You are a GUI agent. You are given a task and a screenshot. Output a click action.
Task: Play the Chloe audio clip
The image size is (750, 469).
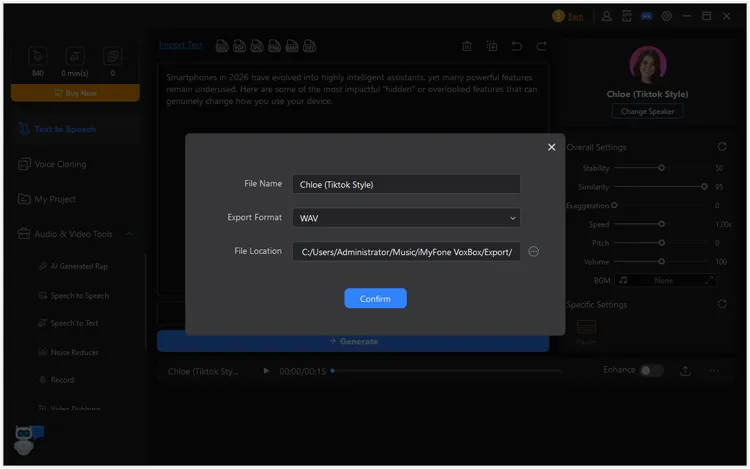(x=266, y=371)
